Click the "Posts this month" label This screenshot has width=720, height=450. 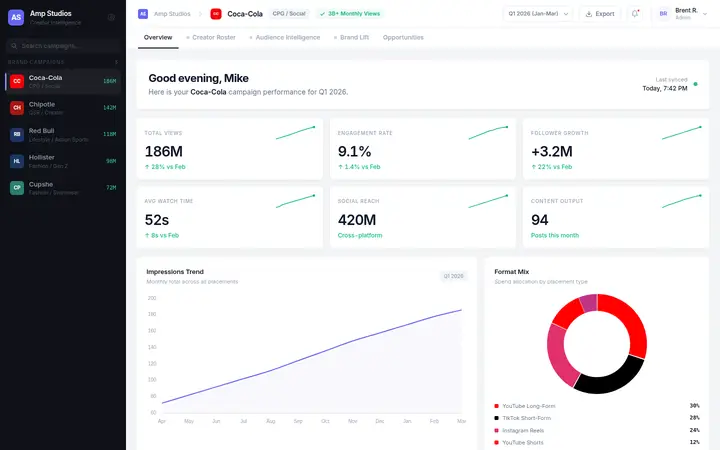(555, 235)
